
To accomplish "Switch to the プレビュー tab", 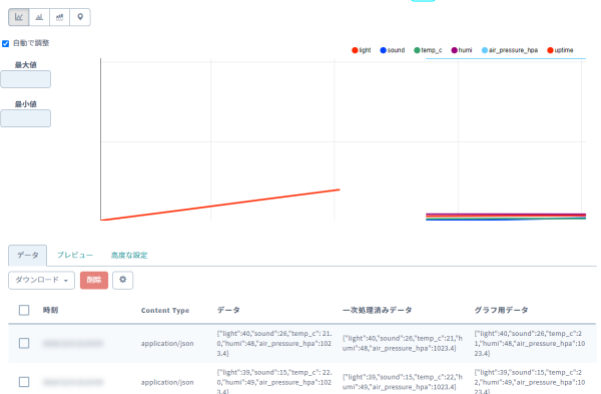I will point(75,255).
